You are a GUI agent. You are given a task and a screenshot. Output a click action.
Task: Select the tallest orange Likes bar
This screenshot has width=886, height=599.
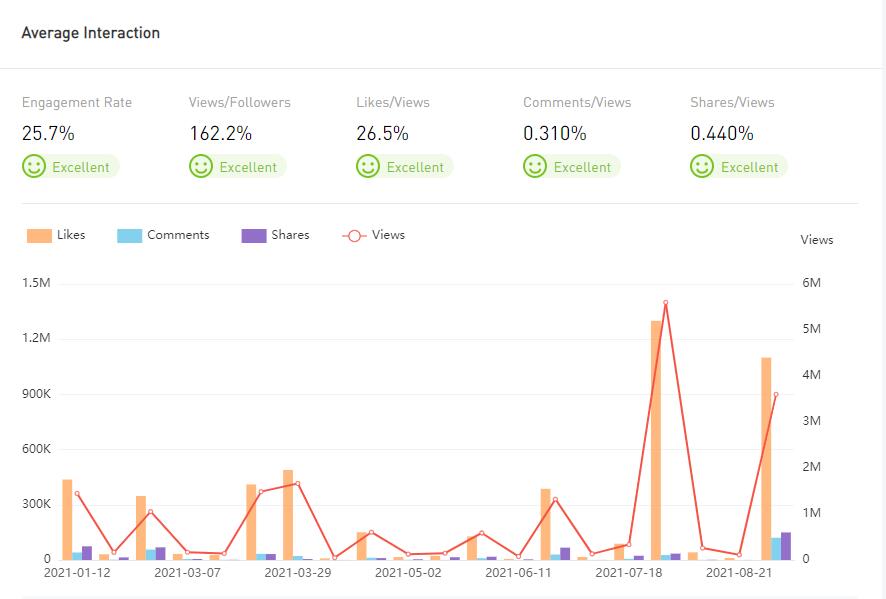pyautogui.click(x=657, y=440)
